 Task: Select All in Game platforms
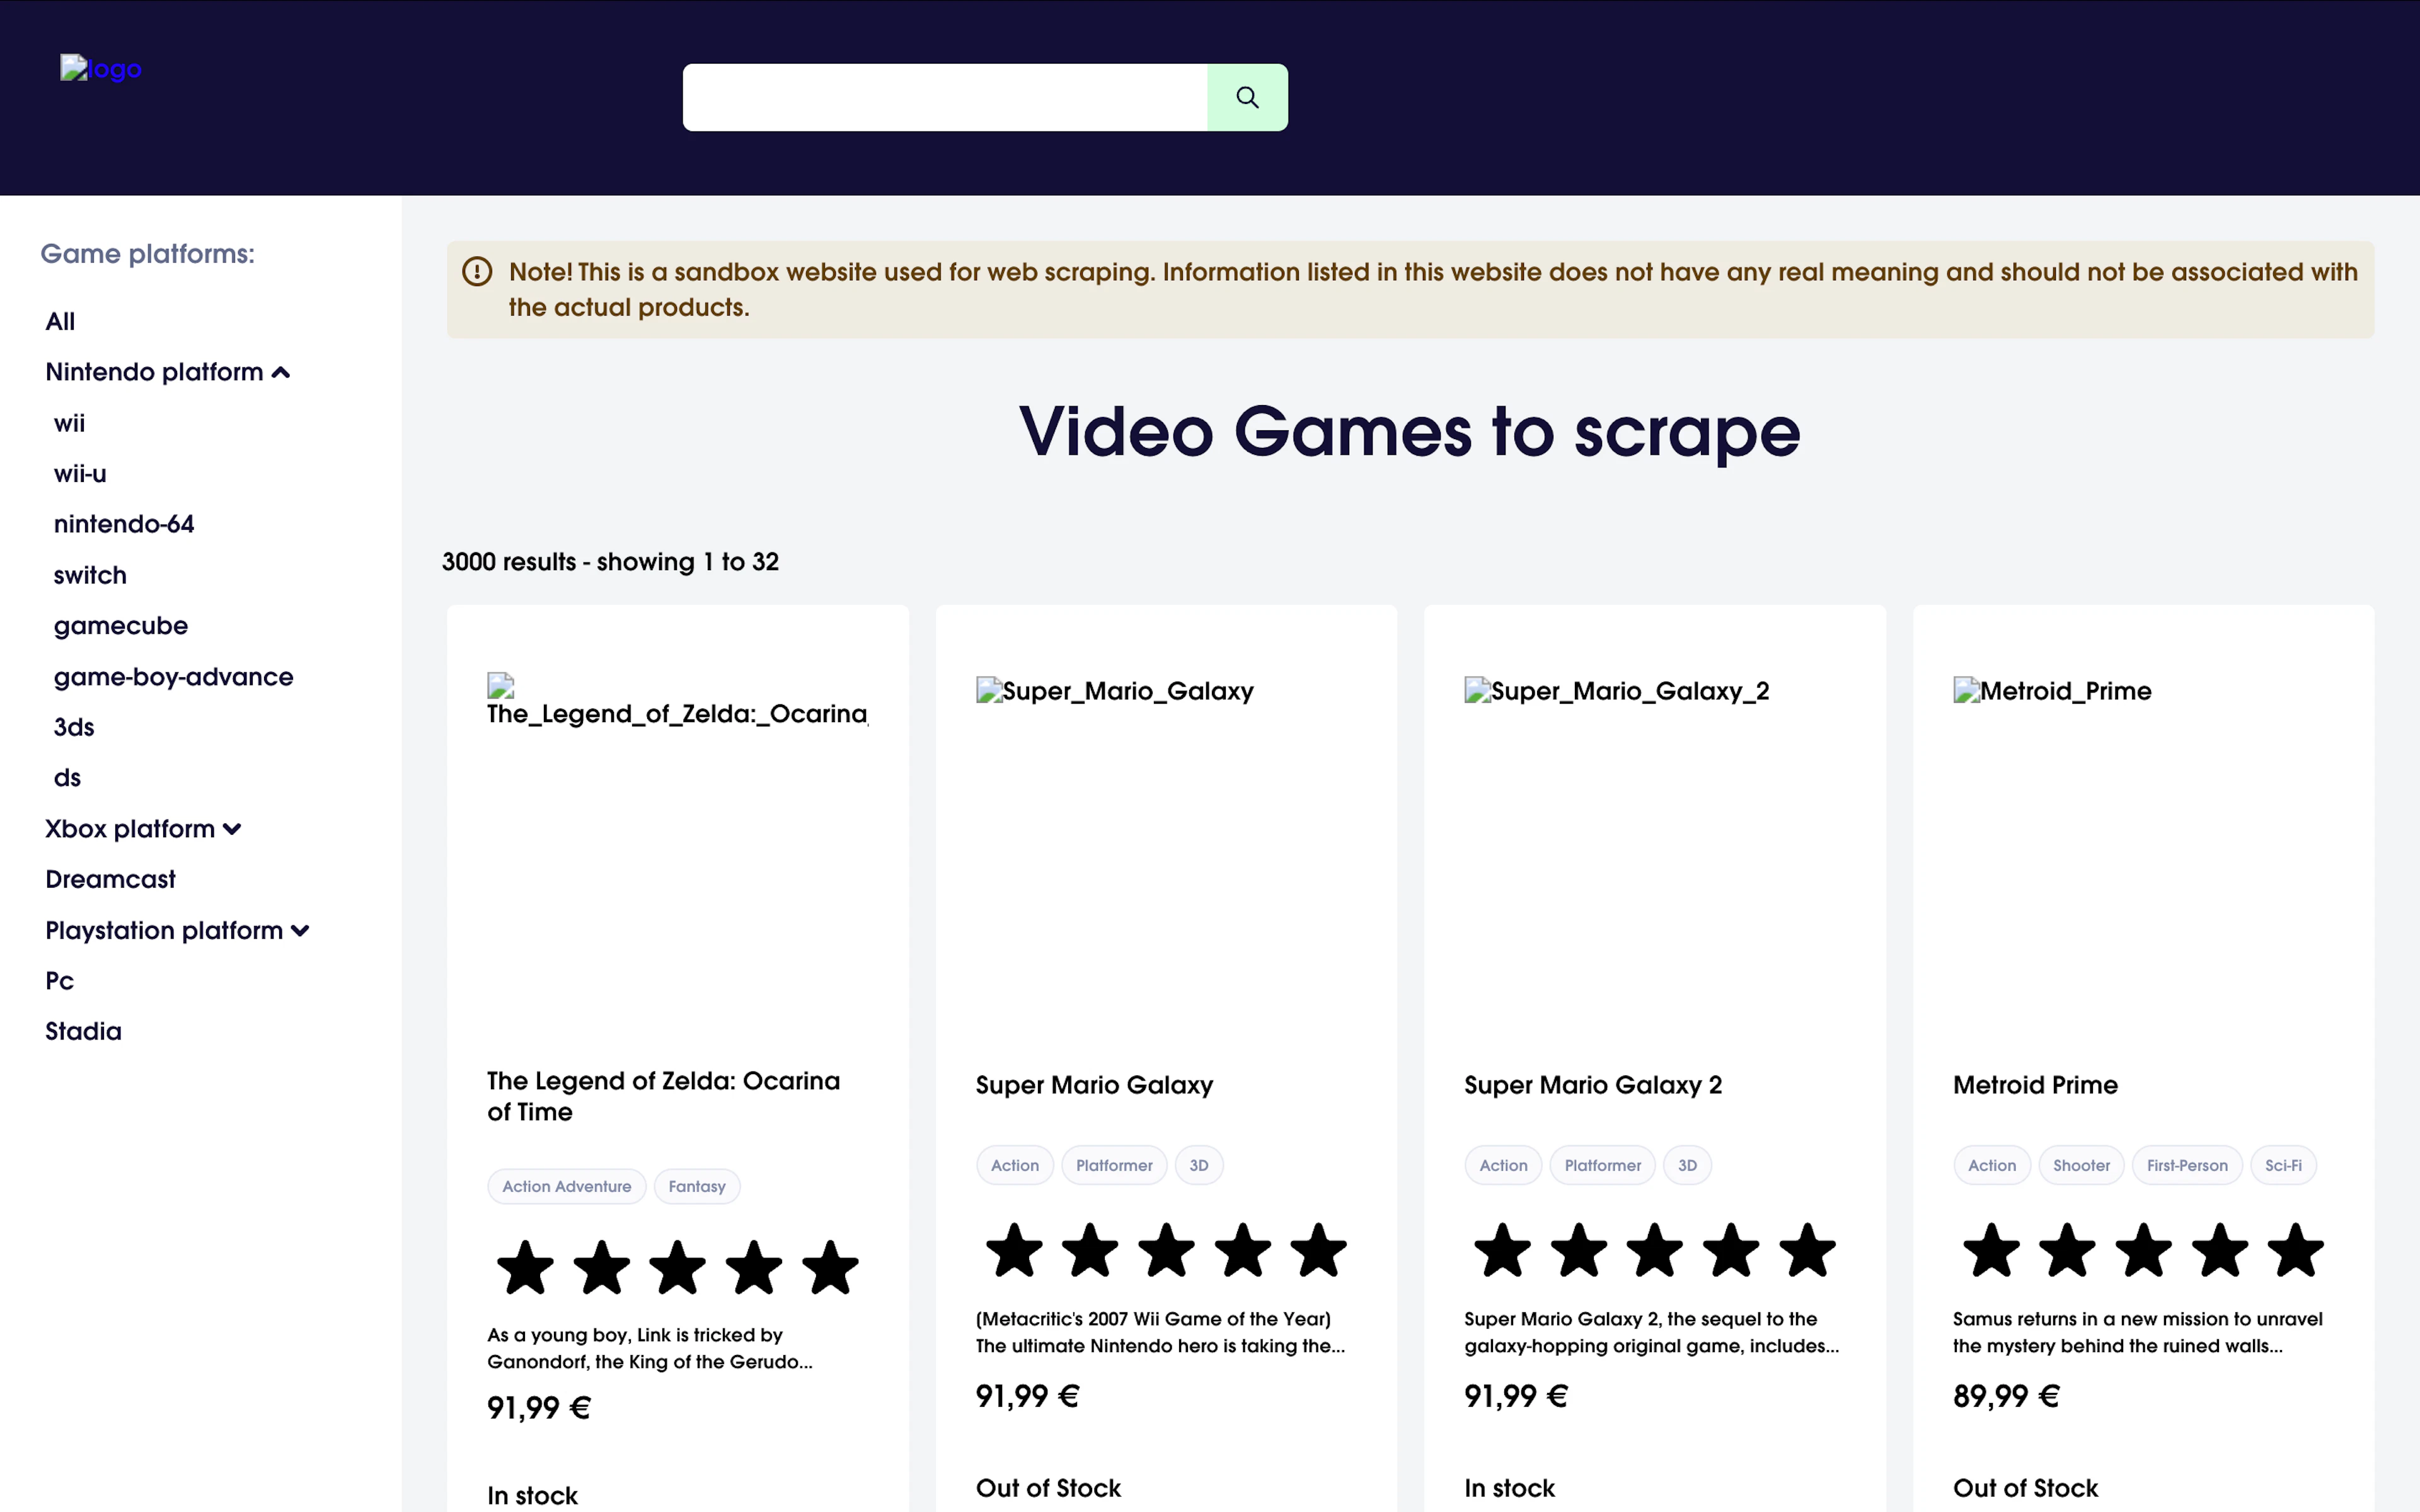60,321
